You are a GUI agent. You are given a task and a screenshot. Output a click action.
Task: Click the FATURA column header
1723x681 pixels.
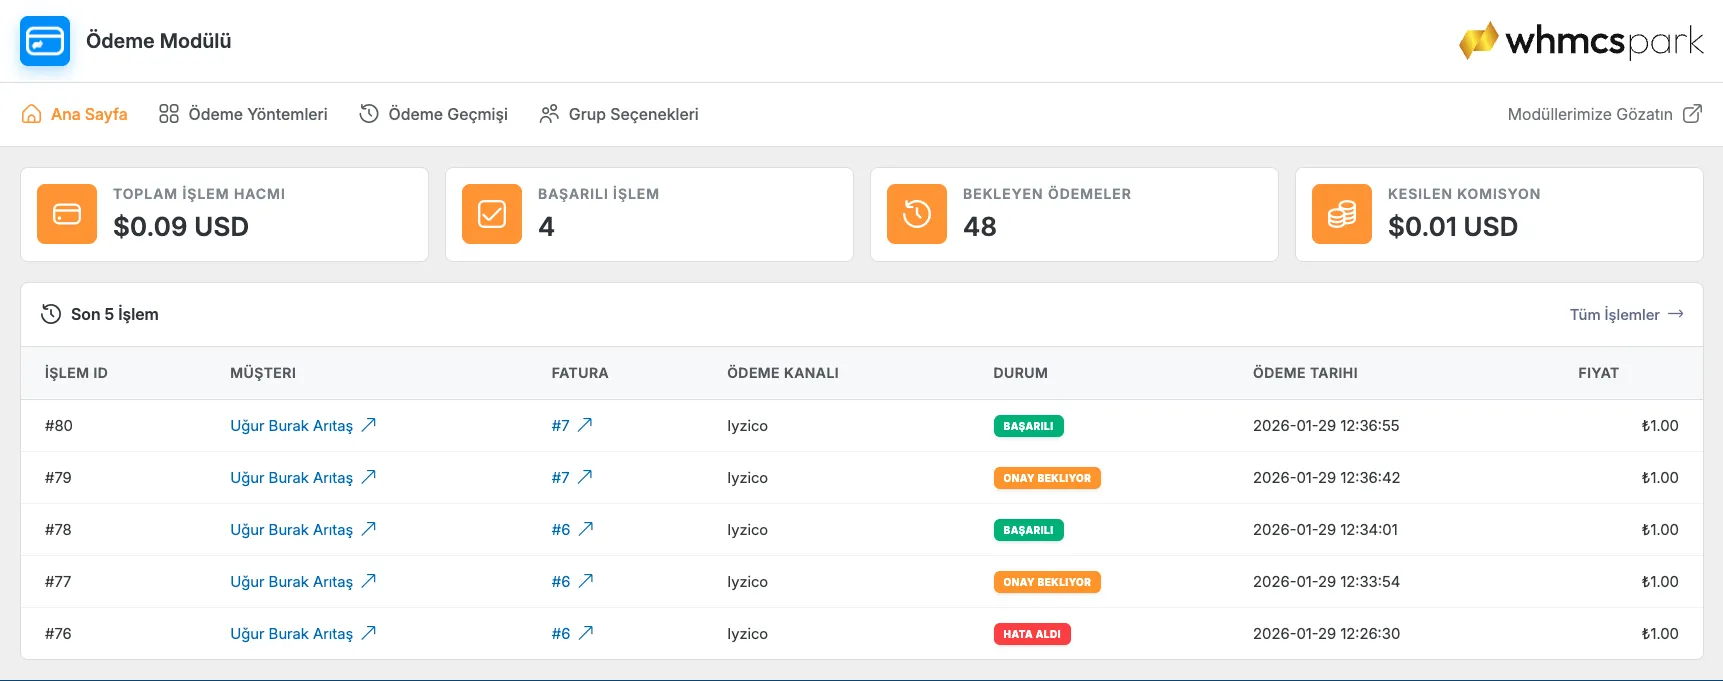click(x=580, y=373)
